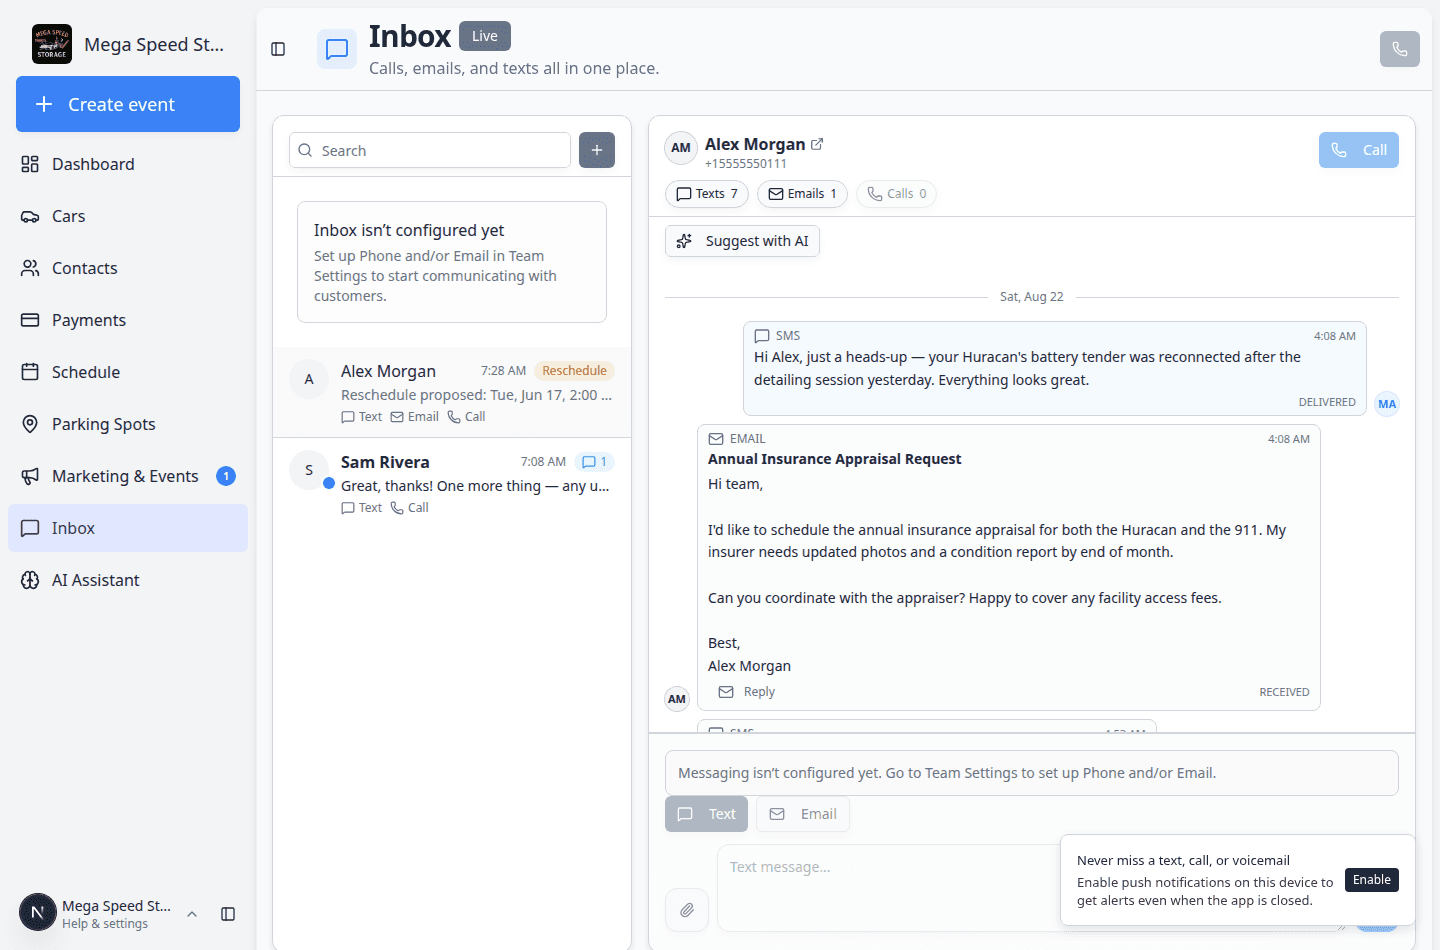Image resolution: width=1440 pixels, height=950 pixels.
Task: Collapse sidebar with the bottom panel icon
Action: coord(228,914)
